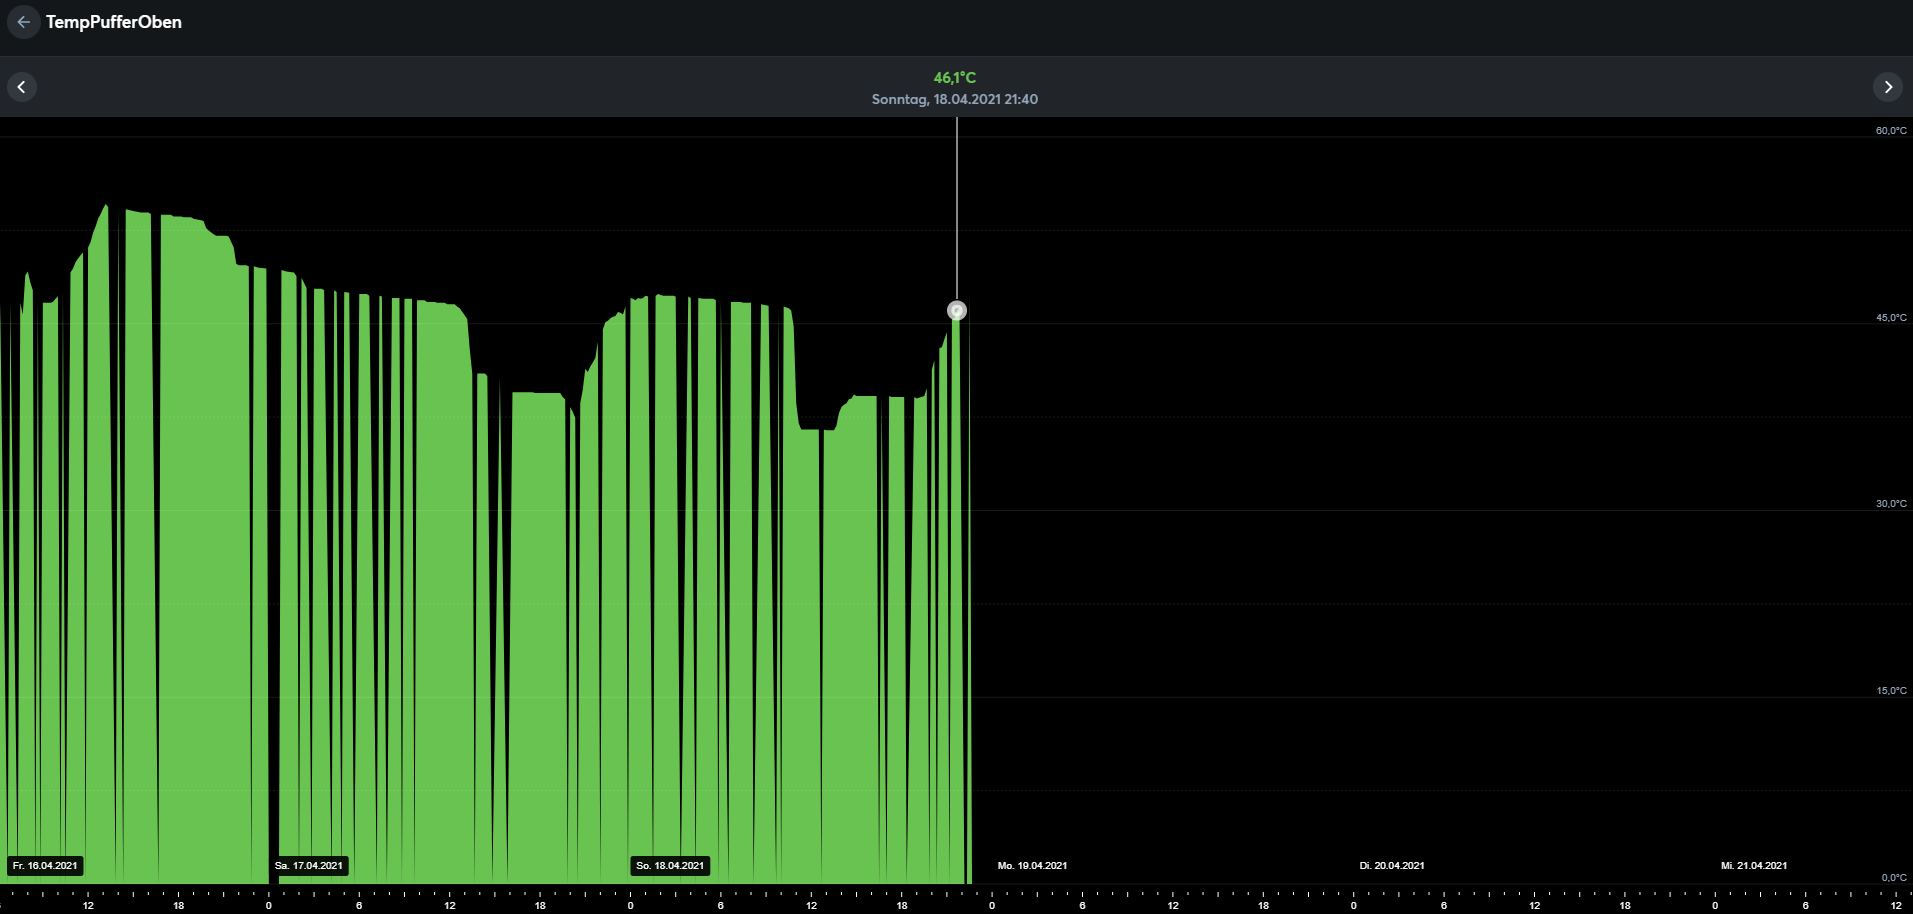Advance to the next time period
1913x914 pixels.
click(x=1887, y=87)
